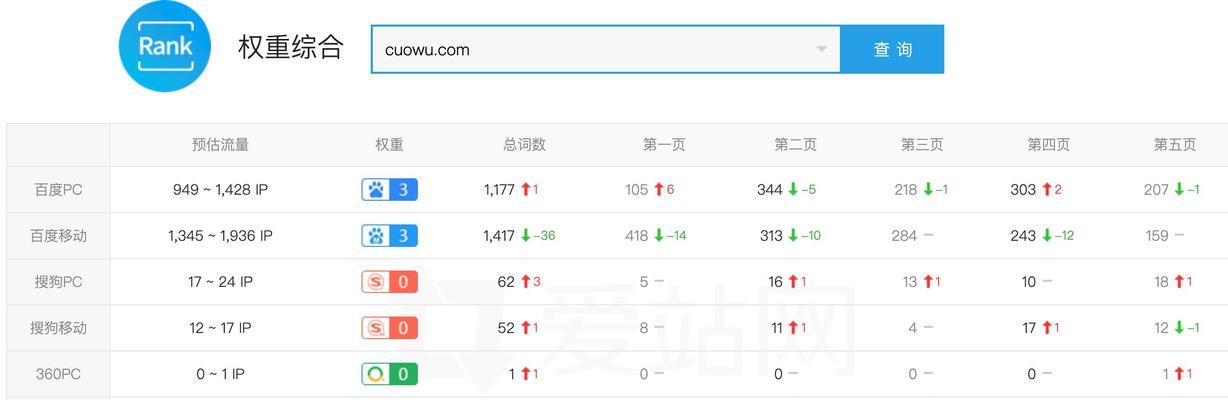Viewport: 1228px width, 400px height.
Task: Open the 百度PC row label
Action: click(x=58, y=190)
